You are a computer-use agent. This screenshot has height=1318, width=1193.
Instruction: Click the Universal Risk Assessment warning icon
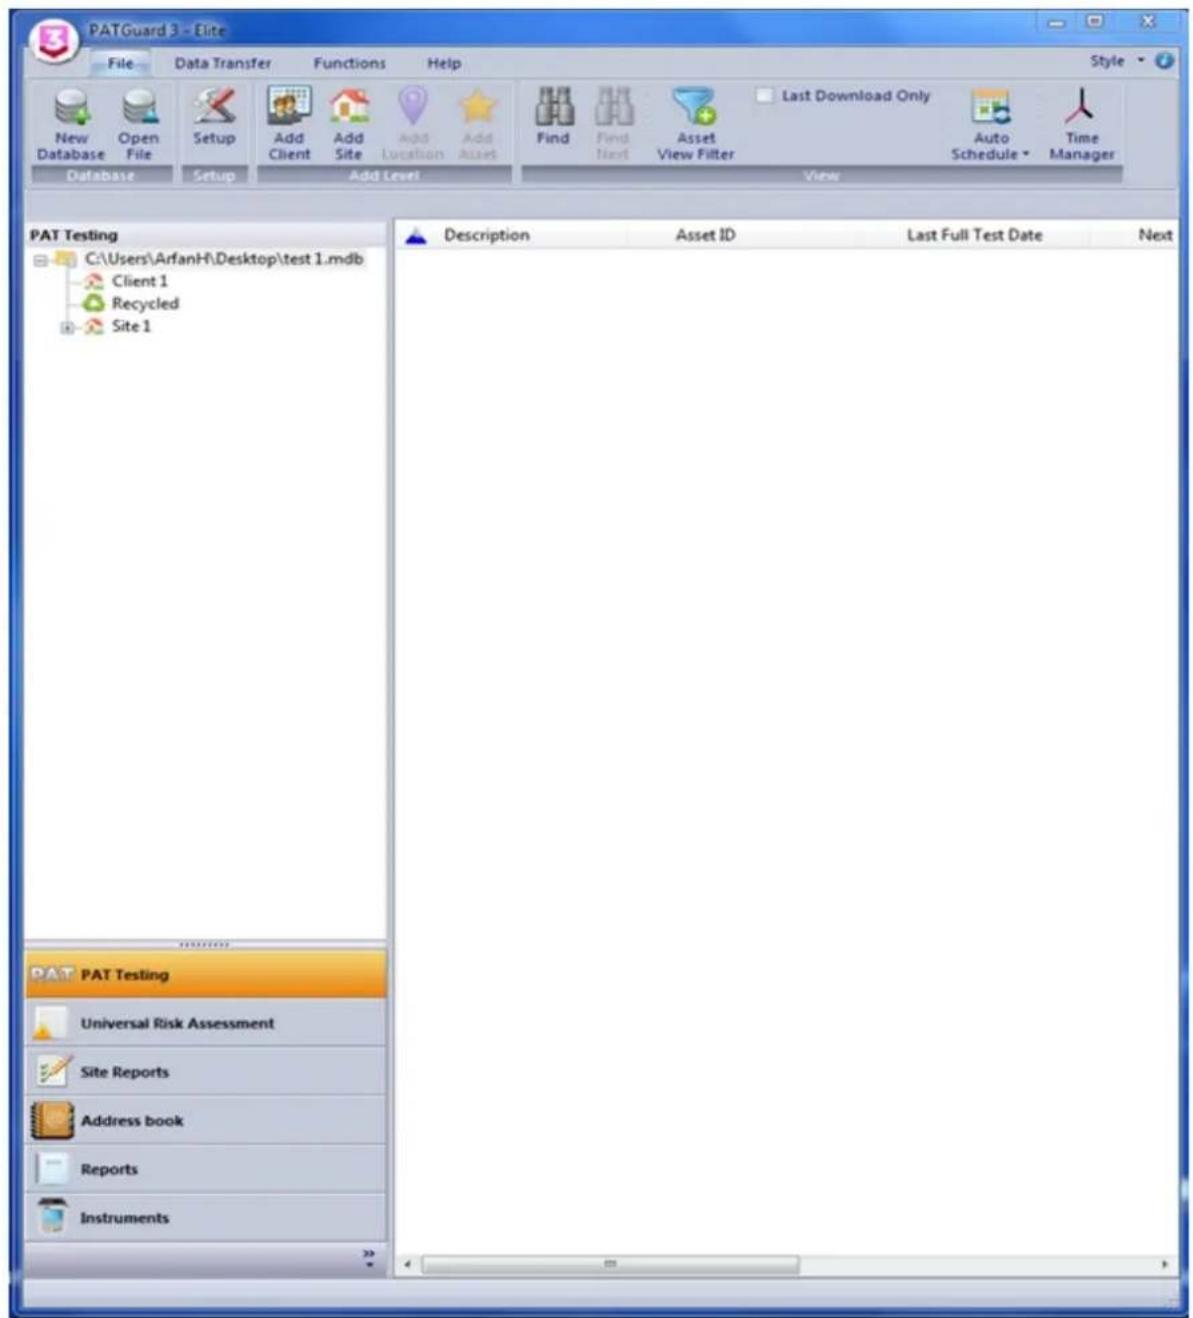pos(50,1023)
